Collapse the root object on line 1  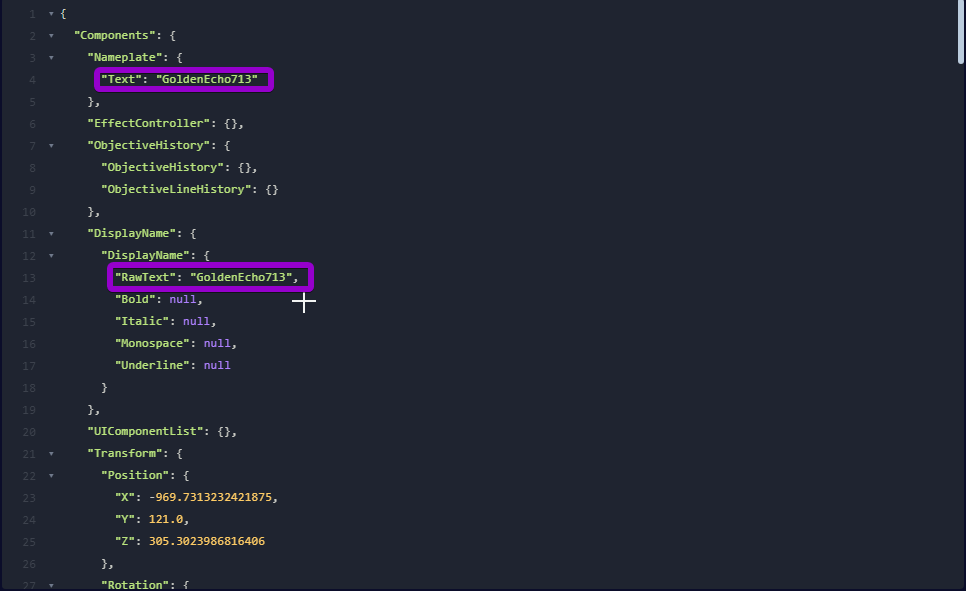tap(51, 14)
